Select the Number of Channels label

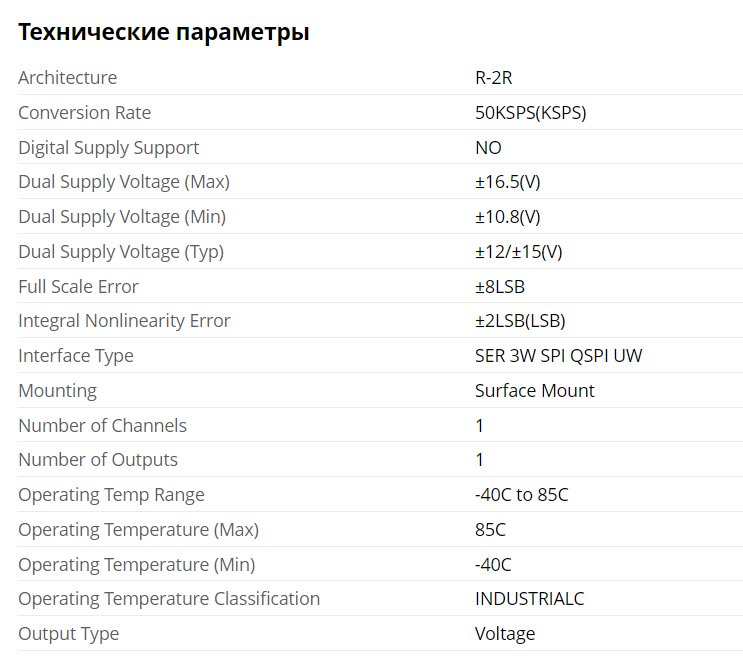pos(102,426)
